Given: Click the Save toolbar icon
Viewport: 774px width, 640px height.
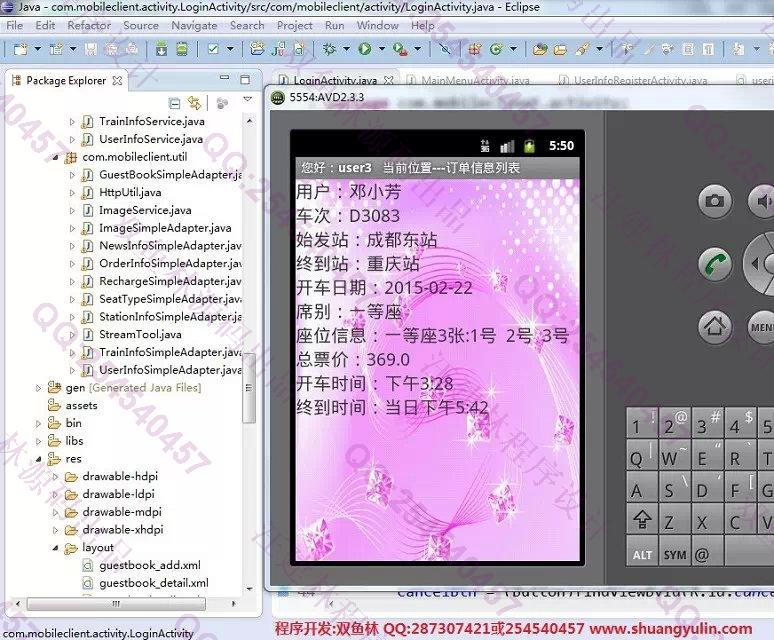Looking at the screenshot, I should (91, 49).
